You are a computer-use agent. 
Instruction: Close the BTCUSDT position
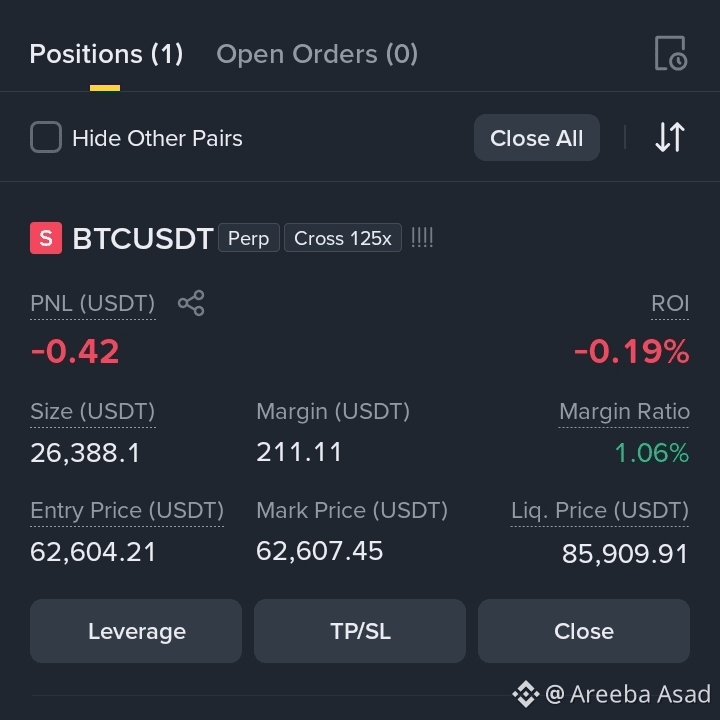pos(584,631)
